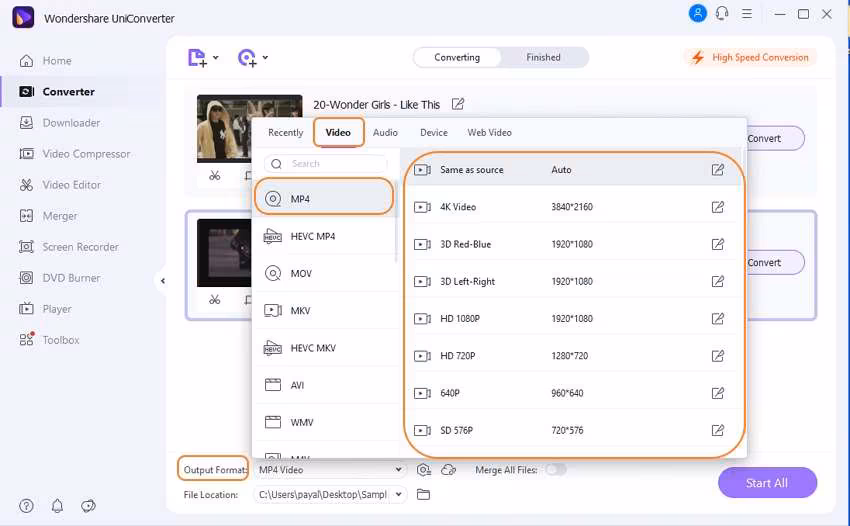Click the Add Files icon
The image size is (850, 526).
pos(197,57)
